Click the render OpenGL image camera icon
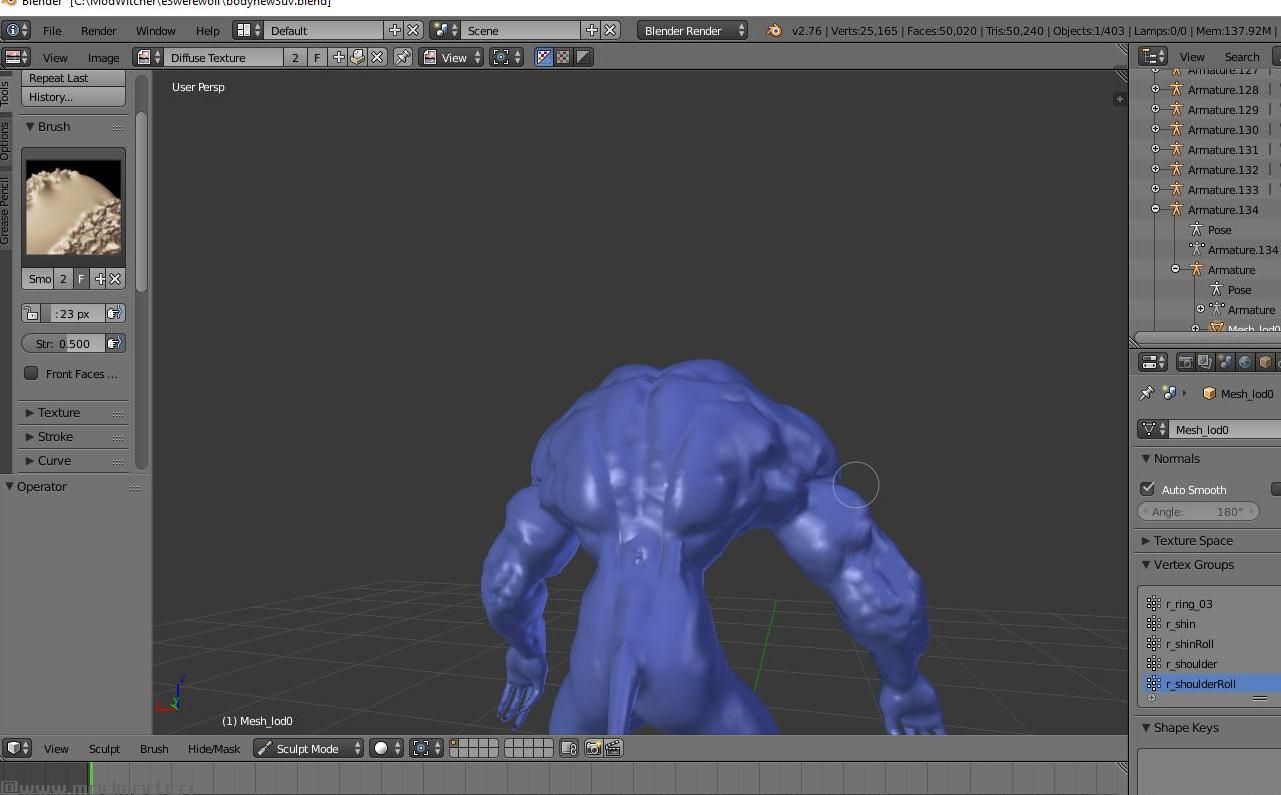 tap(594, 748)
